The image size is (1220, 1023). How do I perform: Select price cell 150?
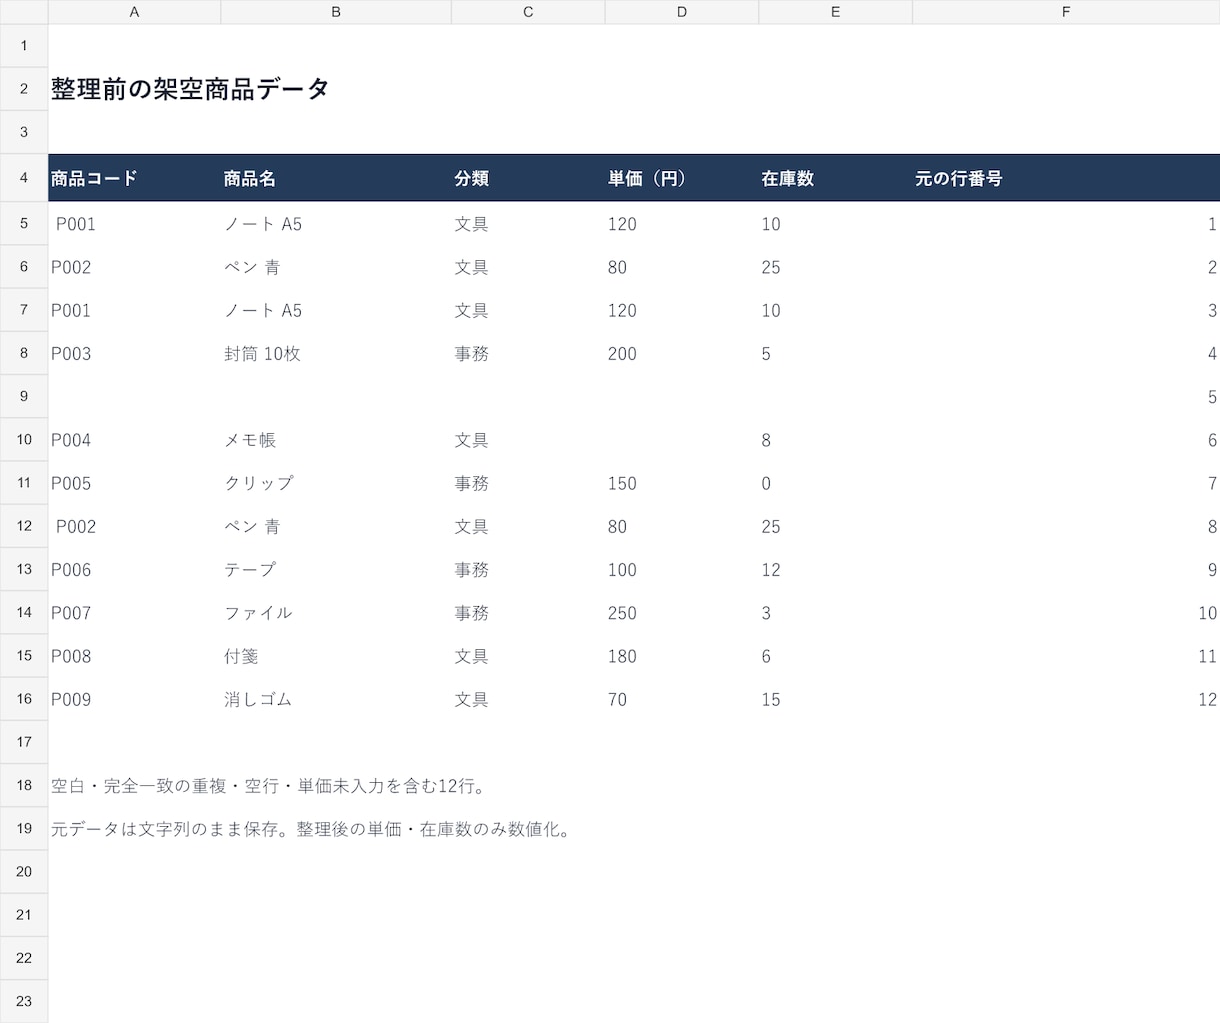point(682,483)
